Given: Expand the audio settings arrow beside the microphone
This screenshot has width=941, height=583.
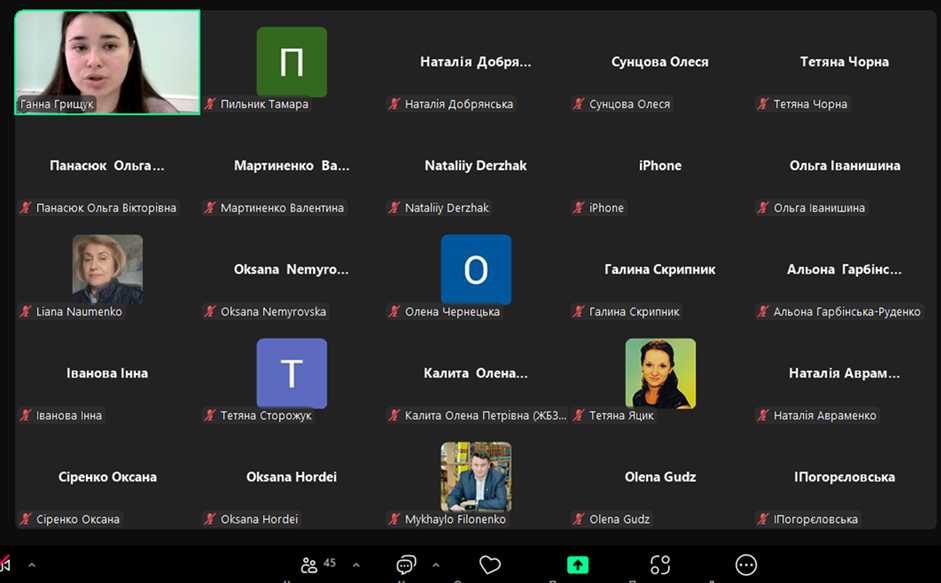Looking at the screenshot, I should tap(31, 565).
